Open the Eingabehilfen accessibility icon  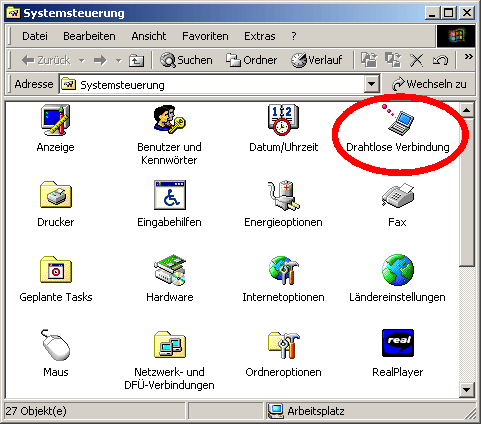click(170, 195)
